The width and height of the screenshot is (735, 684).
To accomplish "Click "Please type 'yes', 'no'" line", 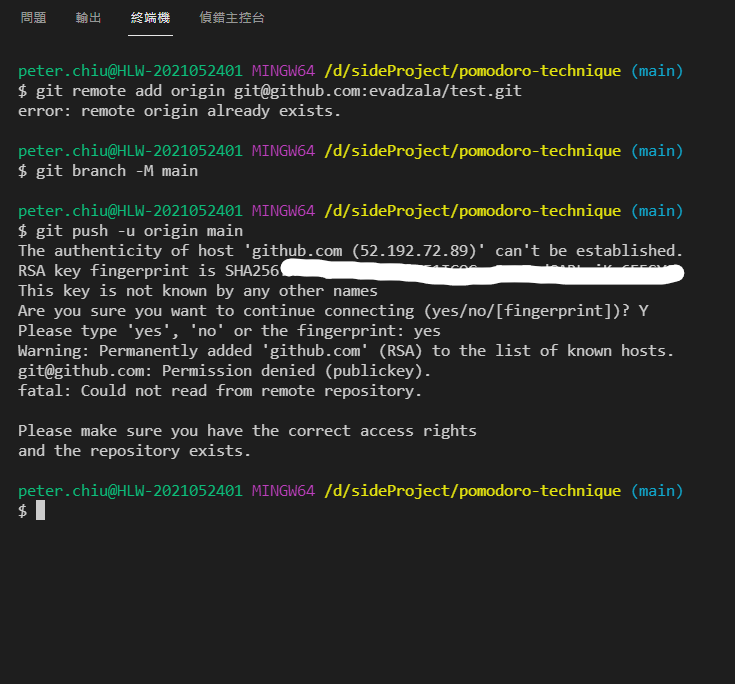I will pos(229,331).
